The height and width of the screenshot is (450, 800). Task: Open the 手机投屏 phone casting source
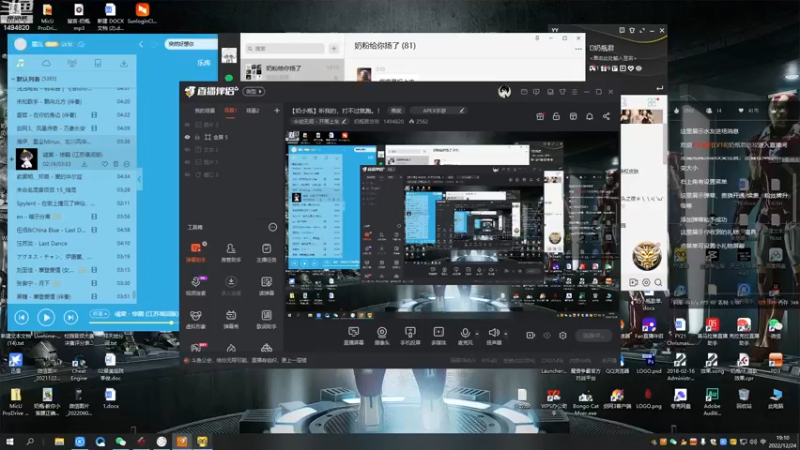click(410, 336)
